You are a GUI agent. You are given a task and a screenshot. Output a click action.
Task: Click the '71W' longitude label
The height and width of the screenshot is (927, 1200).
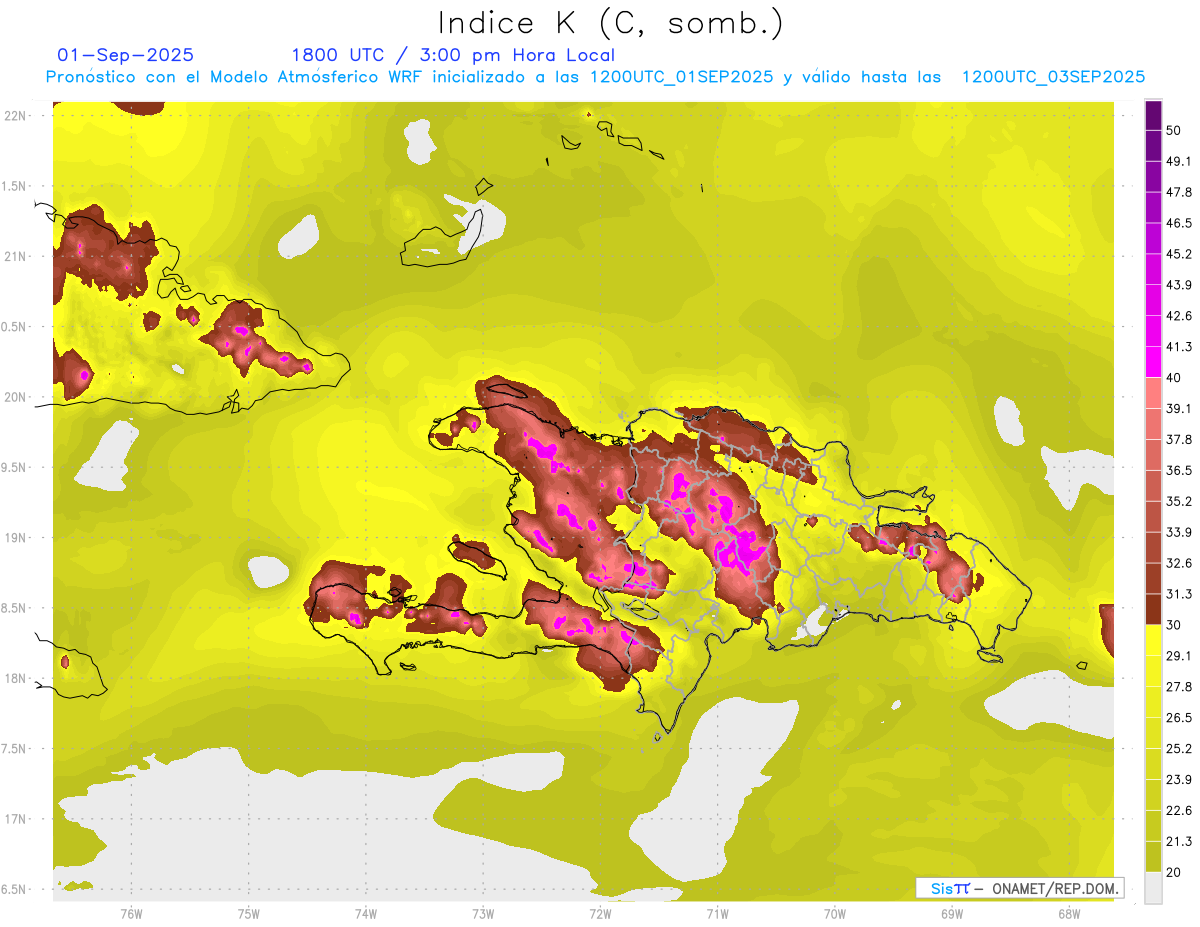coord(717,913)
